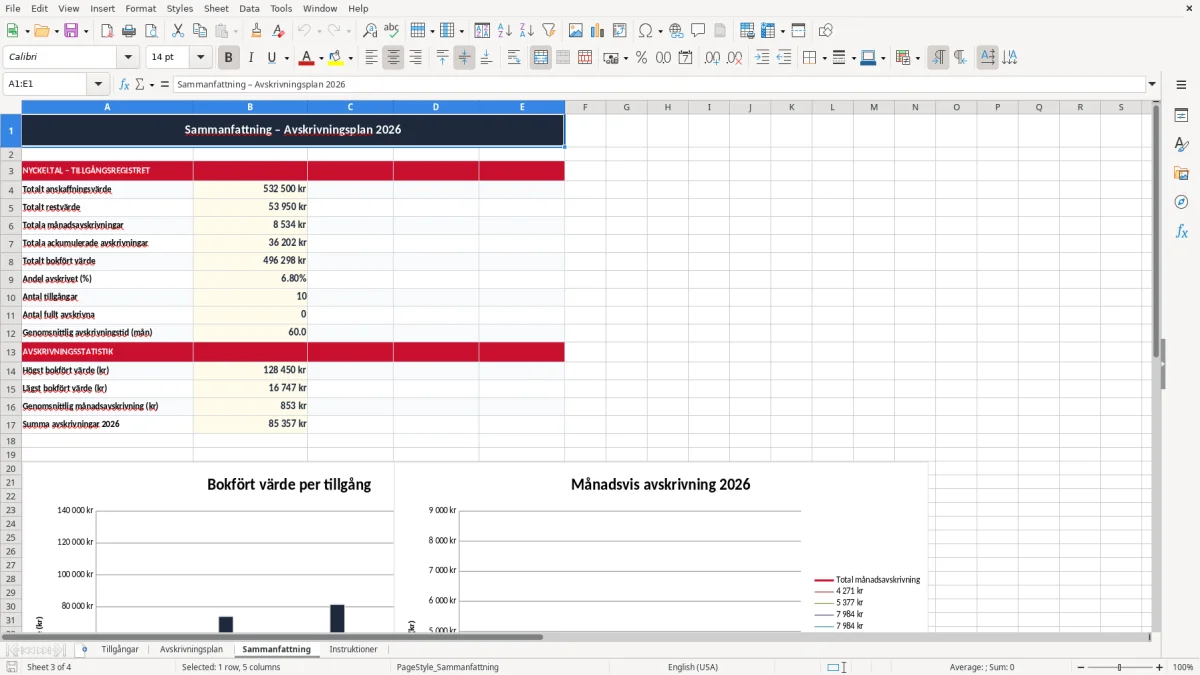Insert an image

(576, 31)
